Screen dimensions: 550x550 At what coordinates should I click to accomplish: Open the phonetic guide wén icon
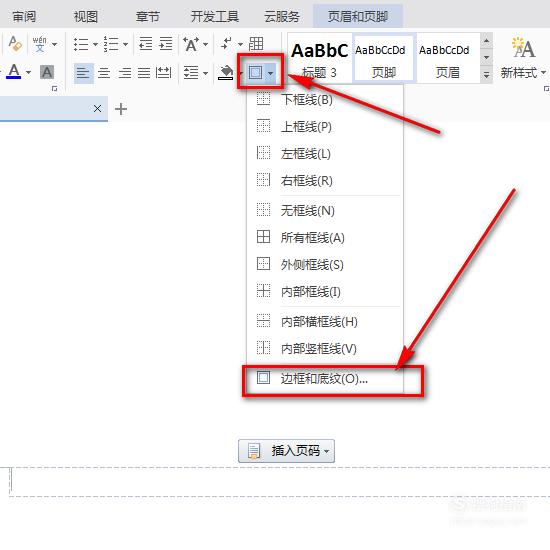point(39,44)
